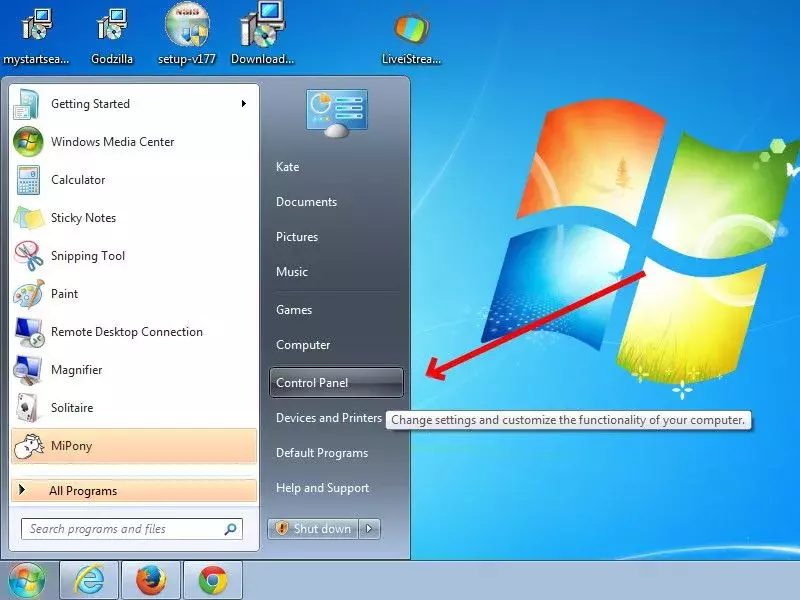Select Devices and Printers
Image resolution: width=800 pixels, height=600 pixels.
tap(329, 418)
